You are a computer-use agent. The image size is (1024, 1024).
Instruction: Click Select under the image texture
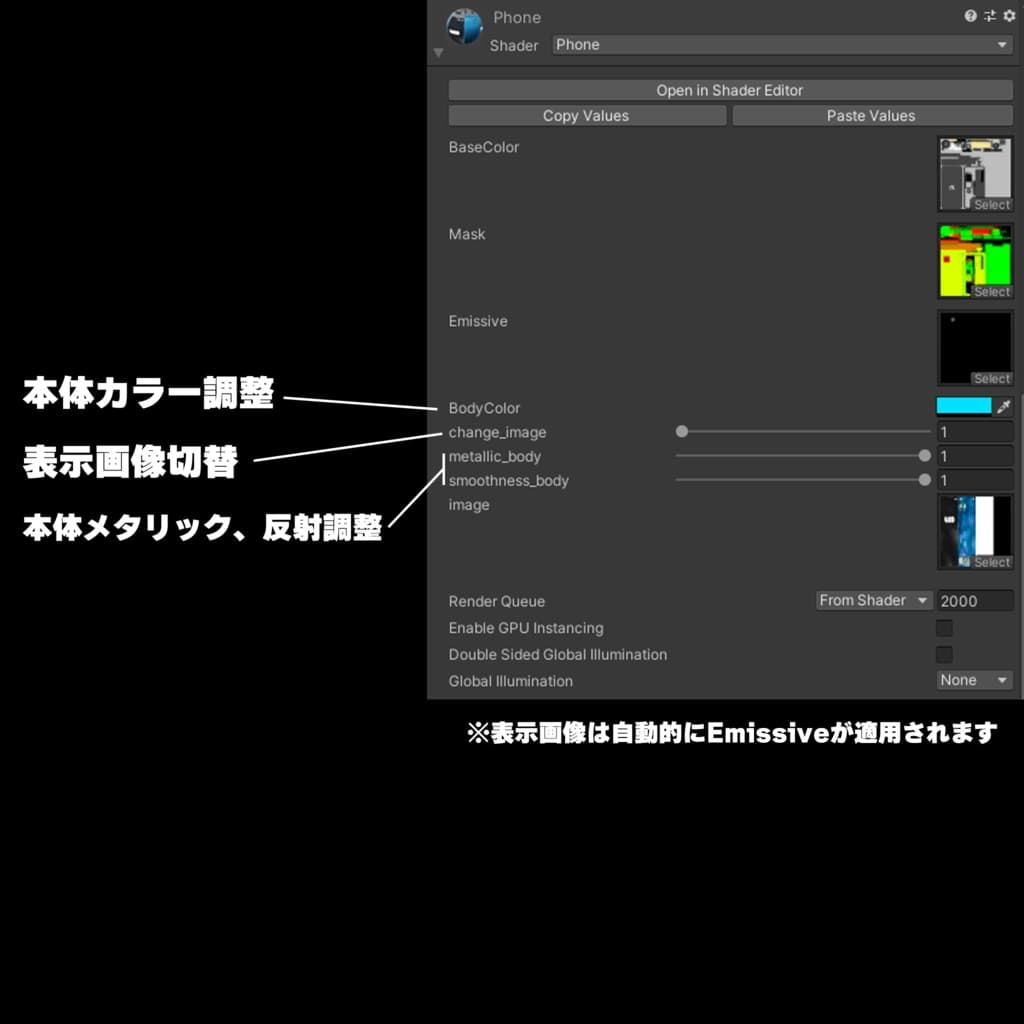tap(993, 562)
